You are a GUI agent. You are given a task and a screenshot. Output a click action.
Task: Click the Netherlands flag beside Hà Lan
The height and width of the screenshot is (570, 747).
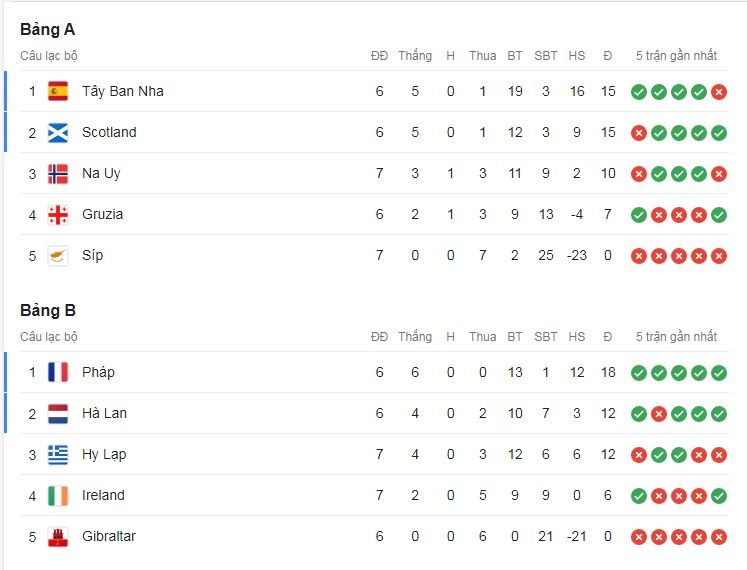pos(58,413)
